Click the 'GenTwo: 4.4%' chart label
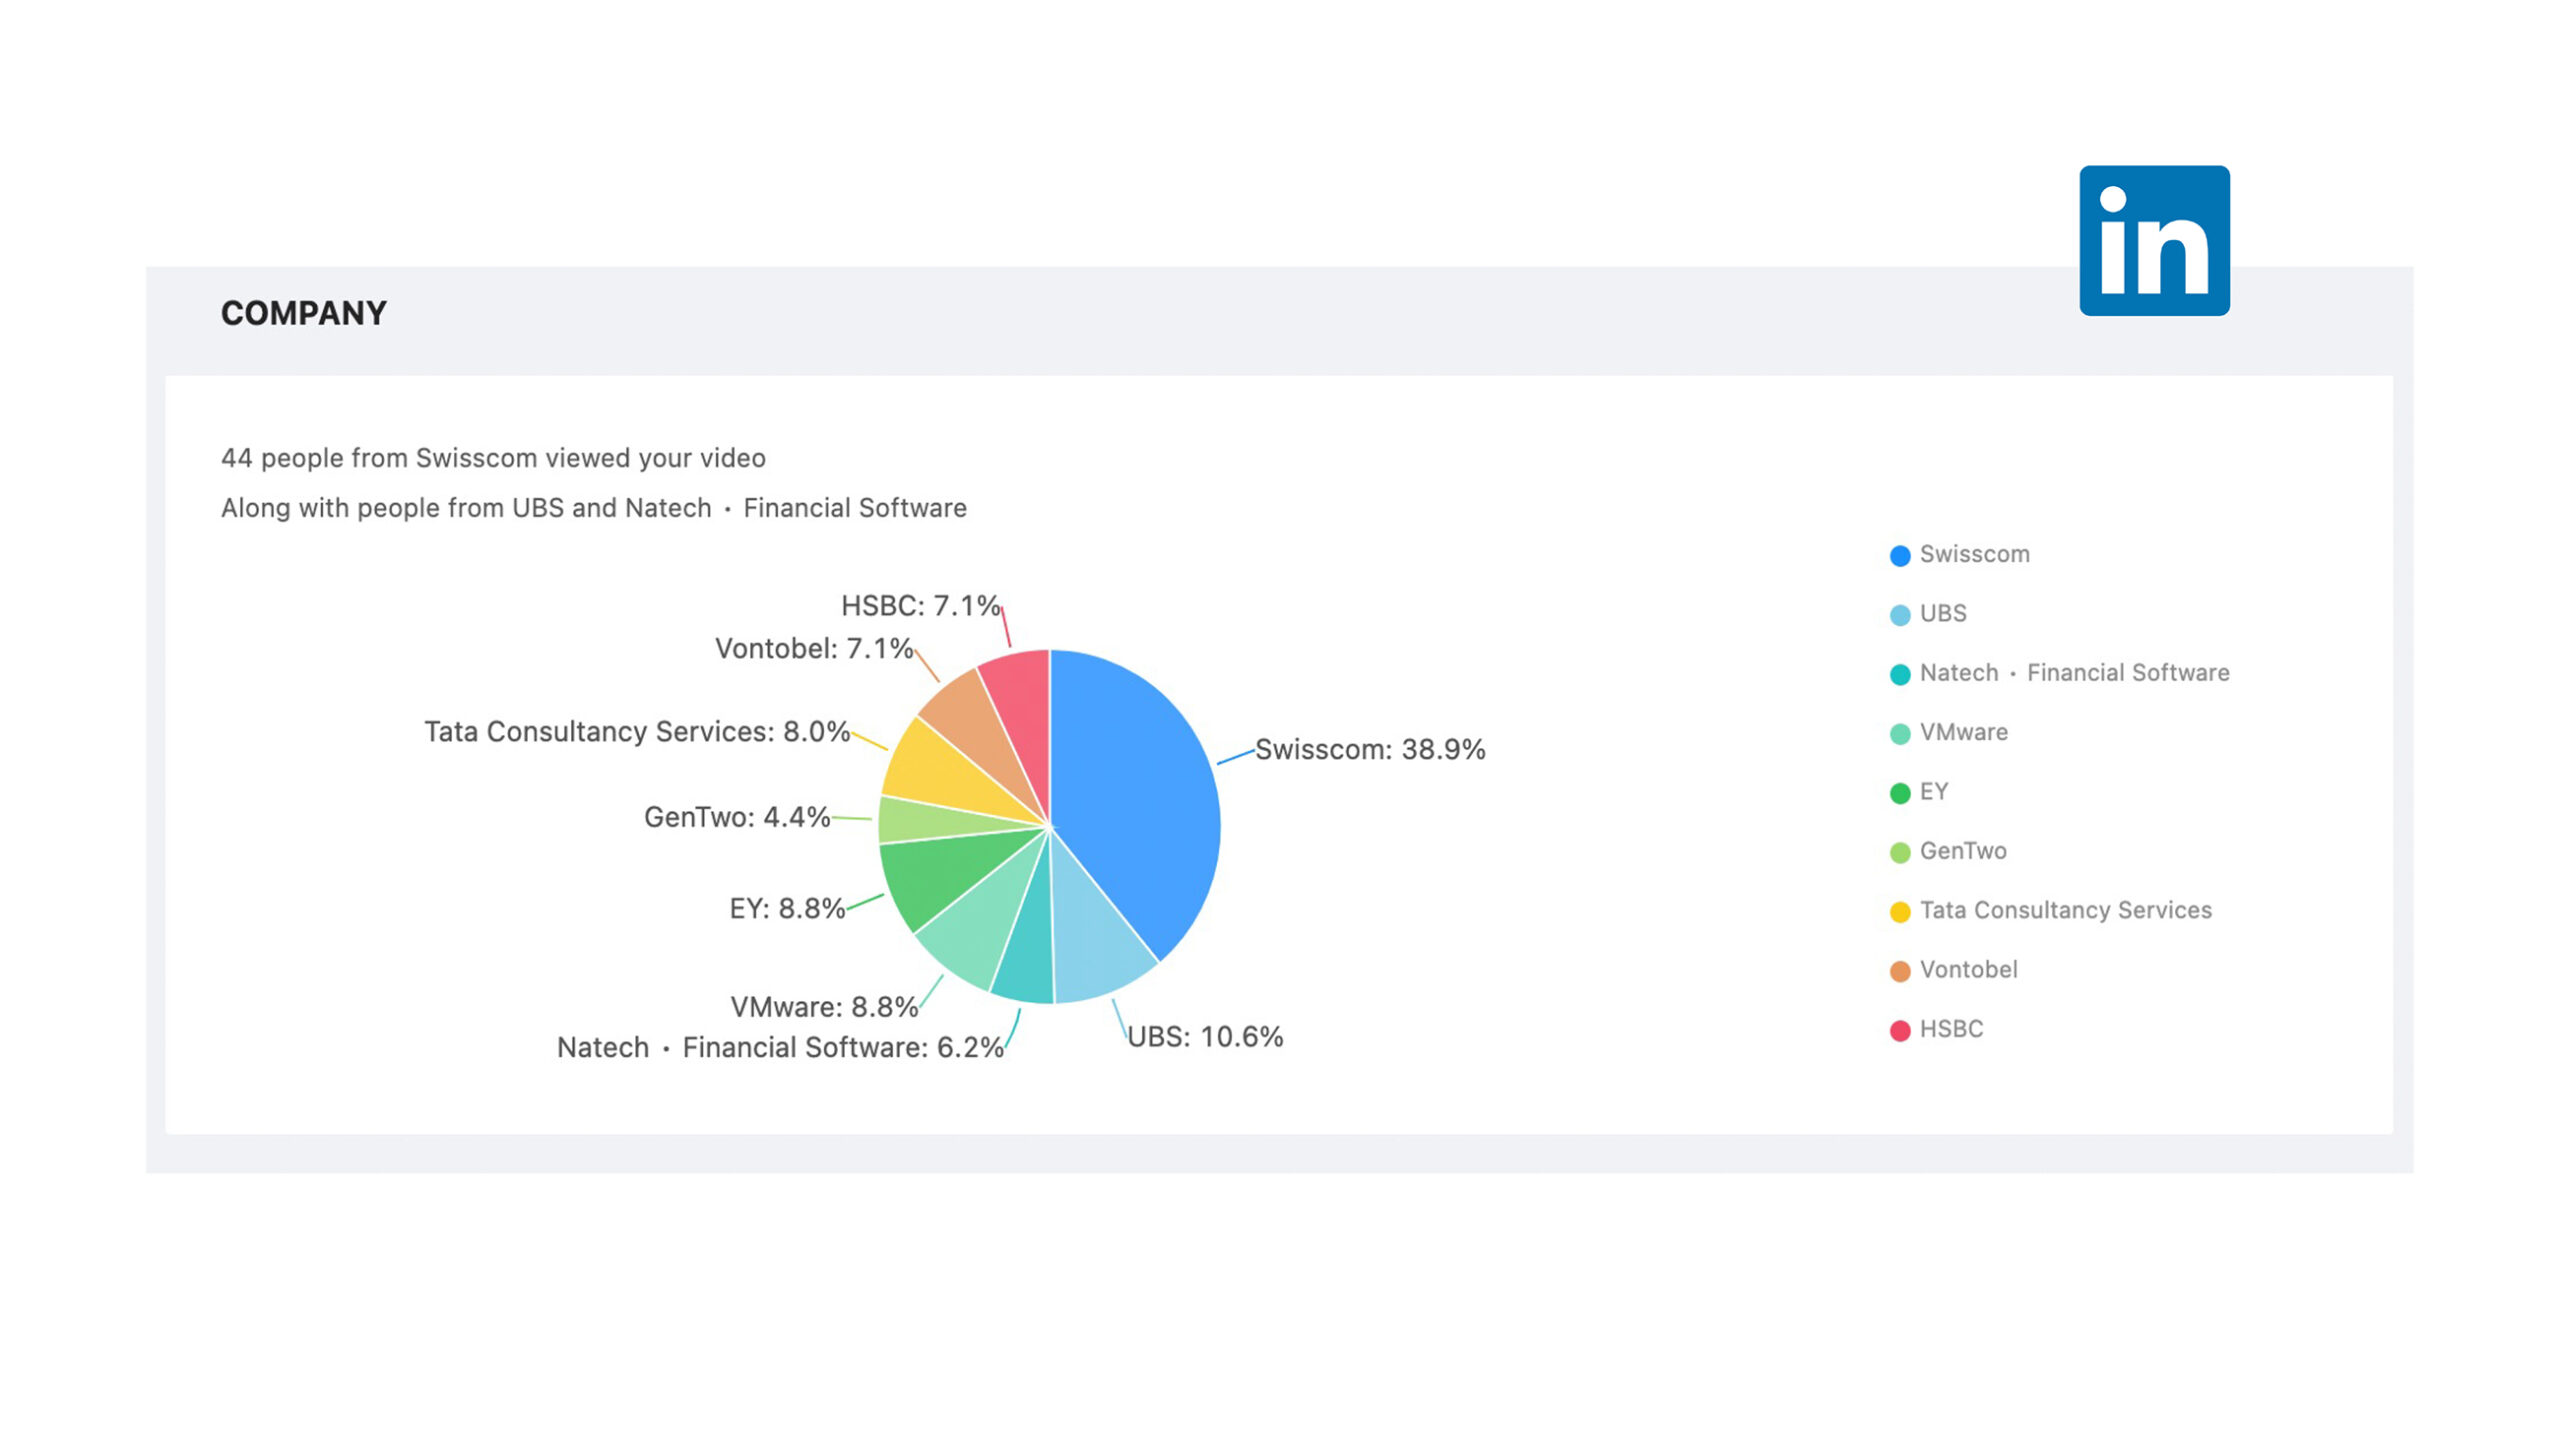Screen dimensions: 2560x1440 [737, 818]
